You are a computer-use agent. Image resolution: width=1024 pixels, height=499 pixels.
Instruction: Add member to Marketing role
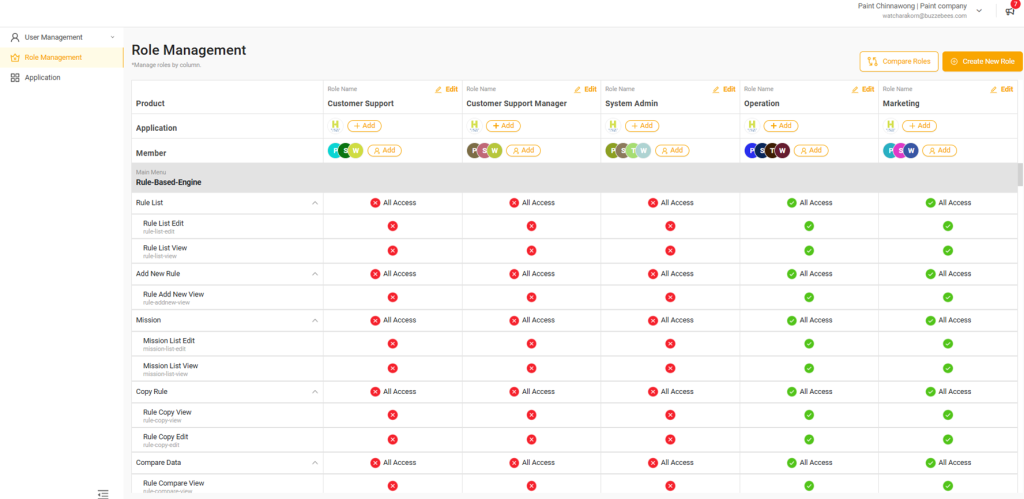(940, 150)
